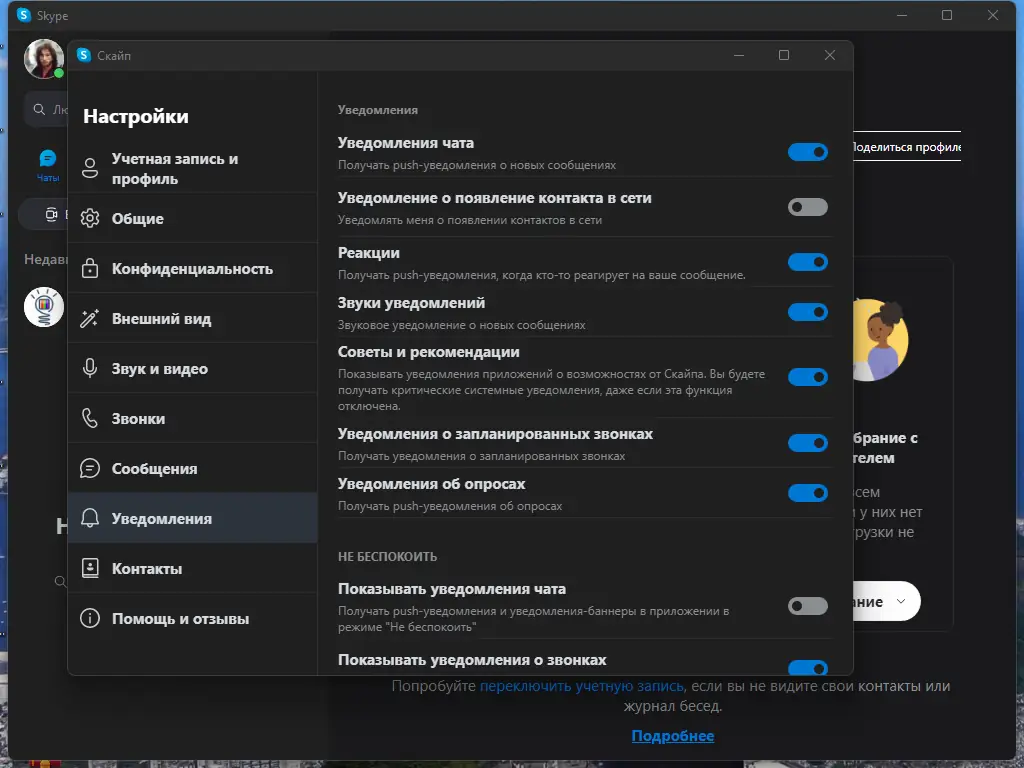The height and width of the screenshot is (768, 1024).
Task: Click the Настройки heading
Action: point(136,116)
